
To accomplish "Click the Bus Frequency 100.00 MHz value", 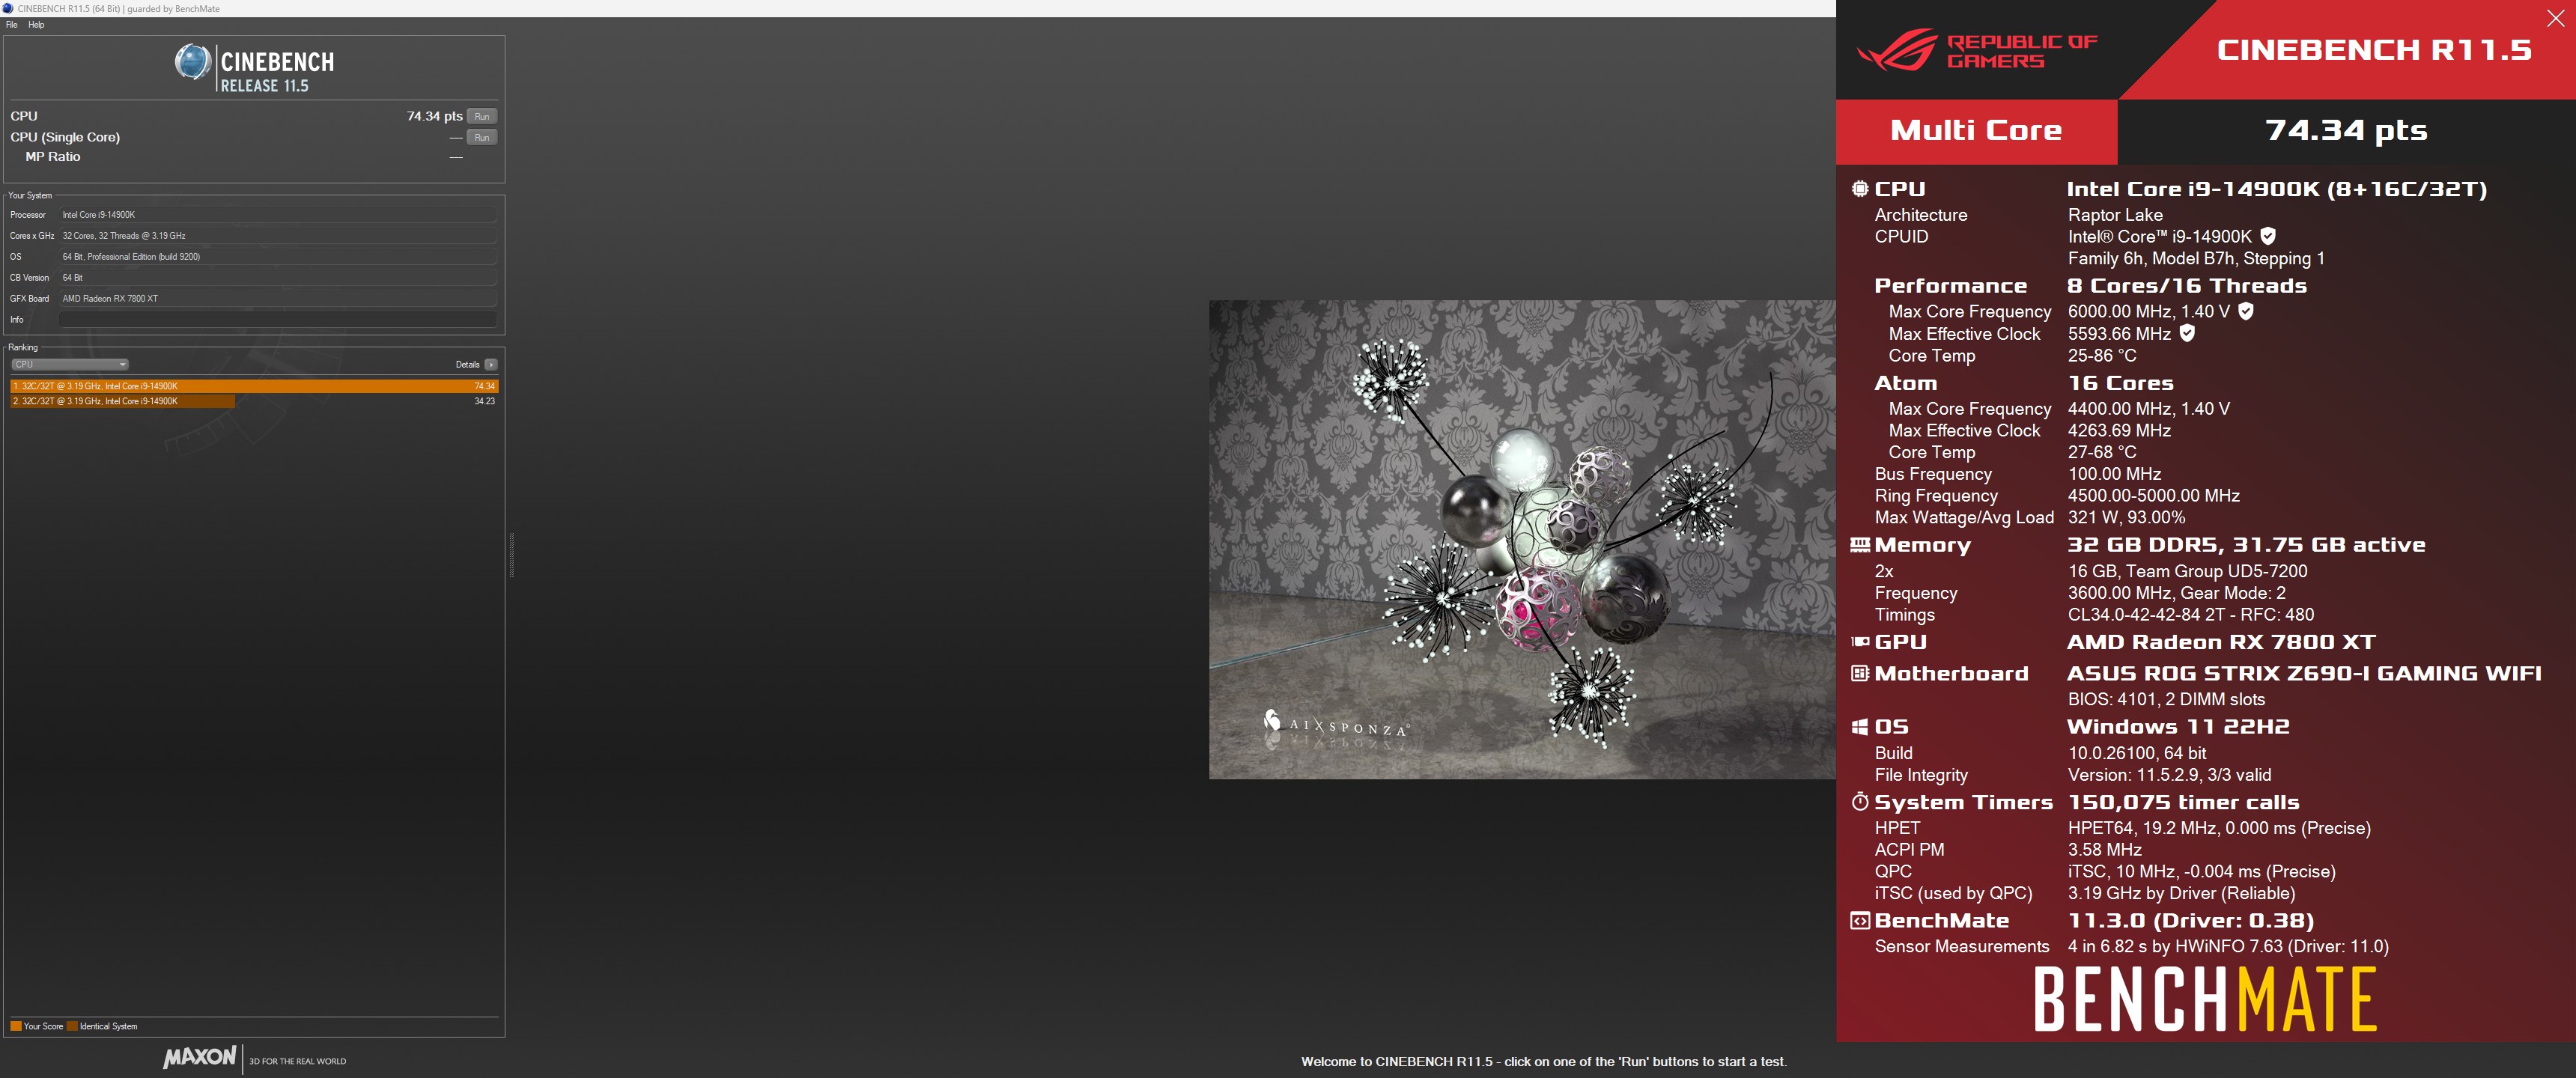I will click(2114, 474).
